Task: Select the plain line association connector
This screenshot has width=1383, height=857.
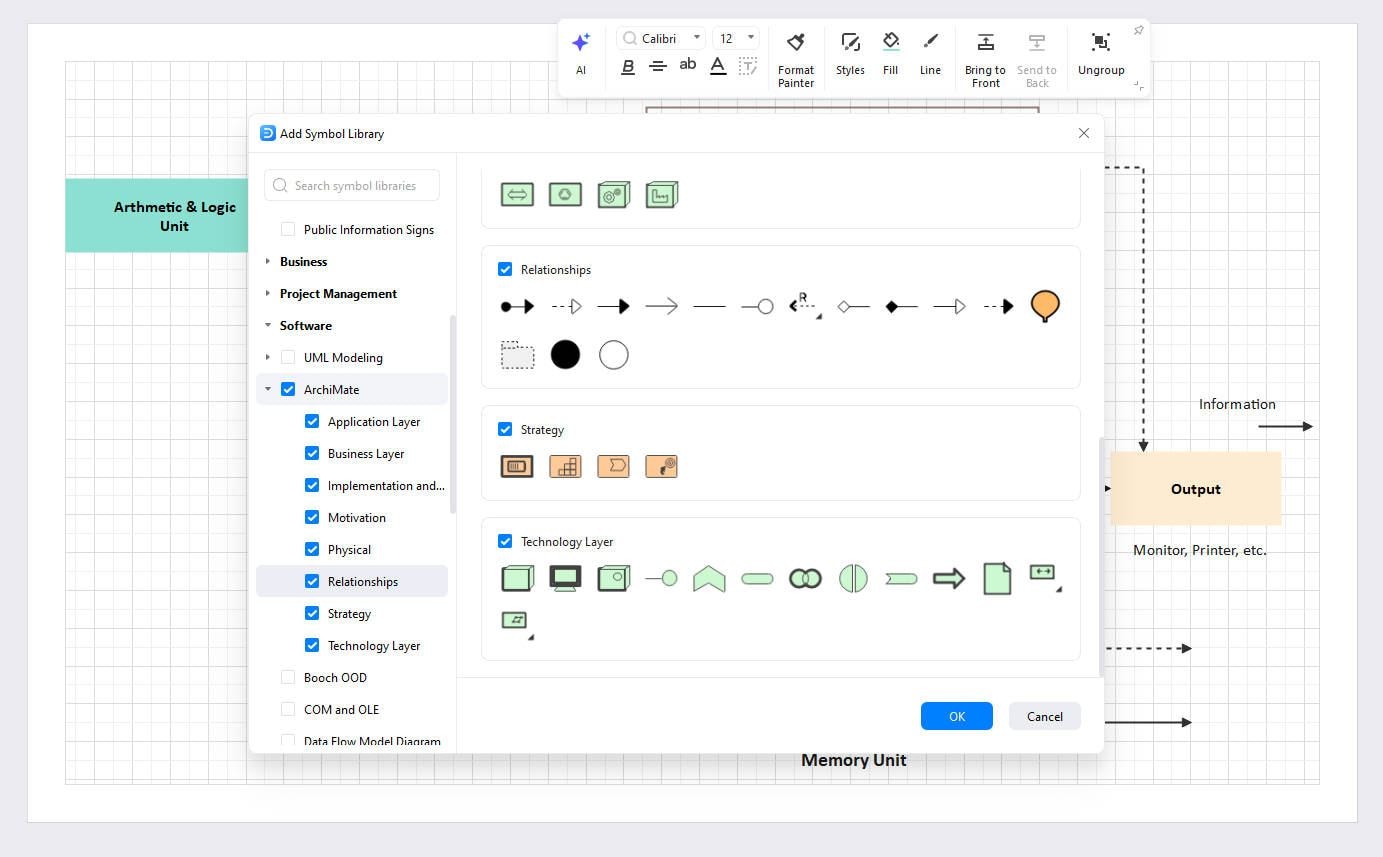Action: (709, 307)
